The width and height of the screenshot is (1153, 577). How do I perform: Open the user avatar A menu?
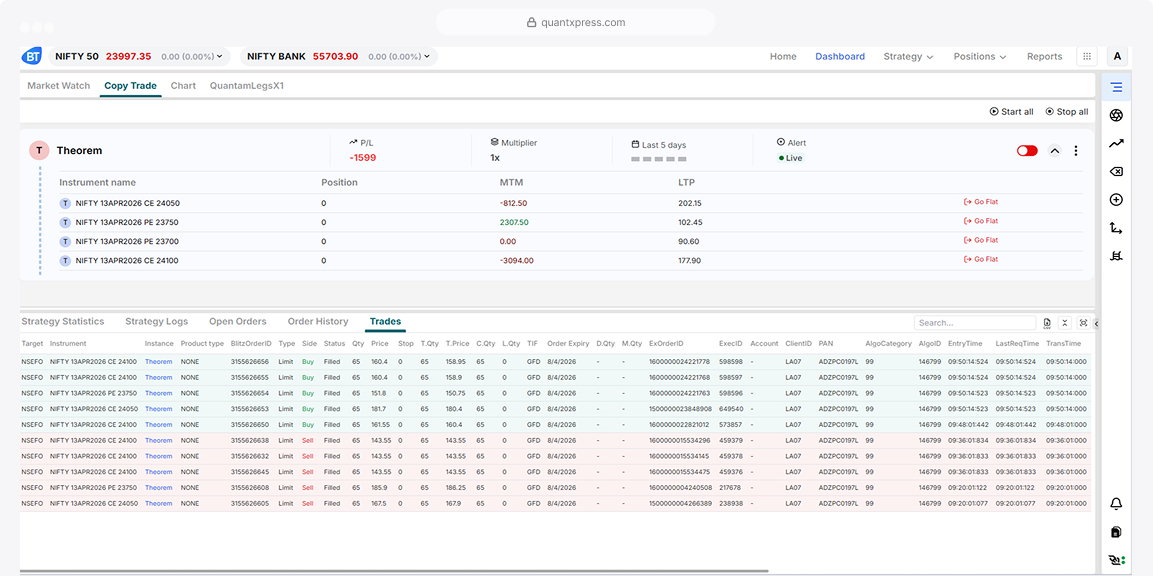coord(1117,57)
